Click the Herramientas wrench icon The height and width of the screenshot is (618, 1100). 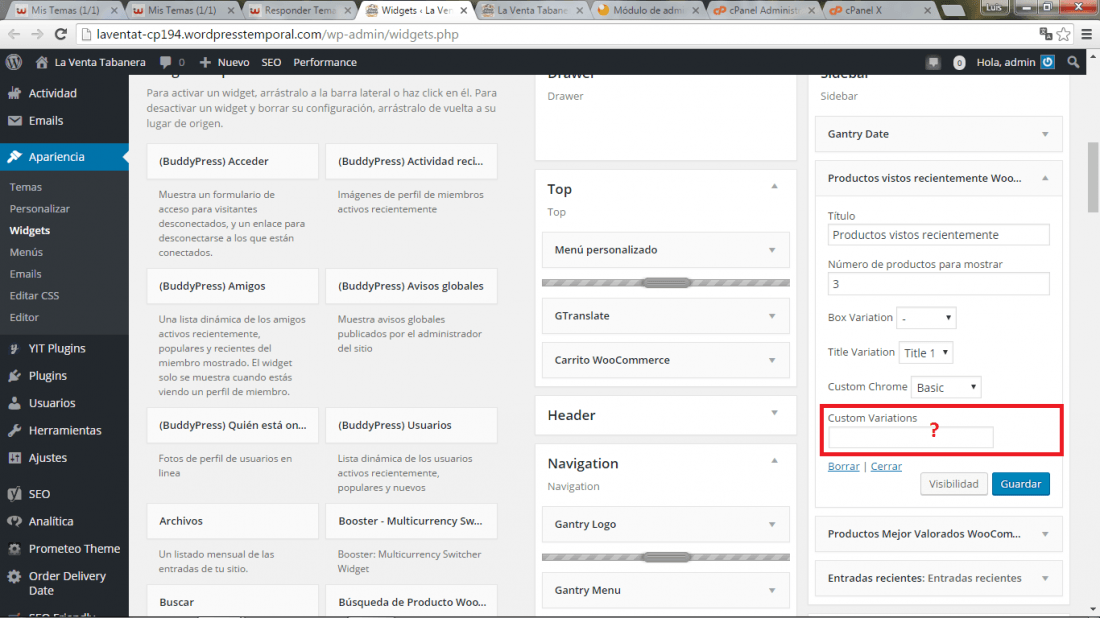(15, 431)
